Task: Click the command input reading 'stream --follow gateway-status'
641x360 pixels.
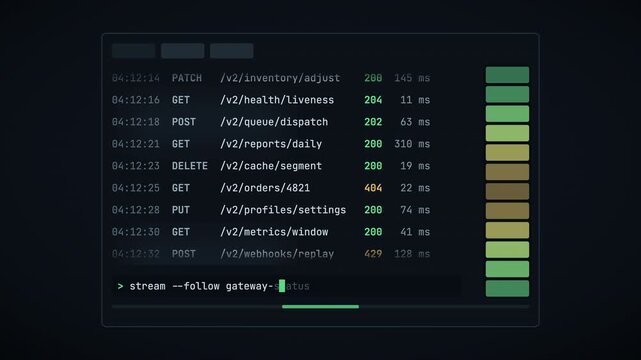Action: [x=286, y=286]
